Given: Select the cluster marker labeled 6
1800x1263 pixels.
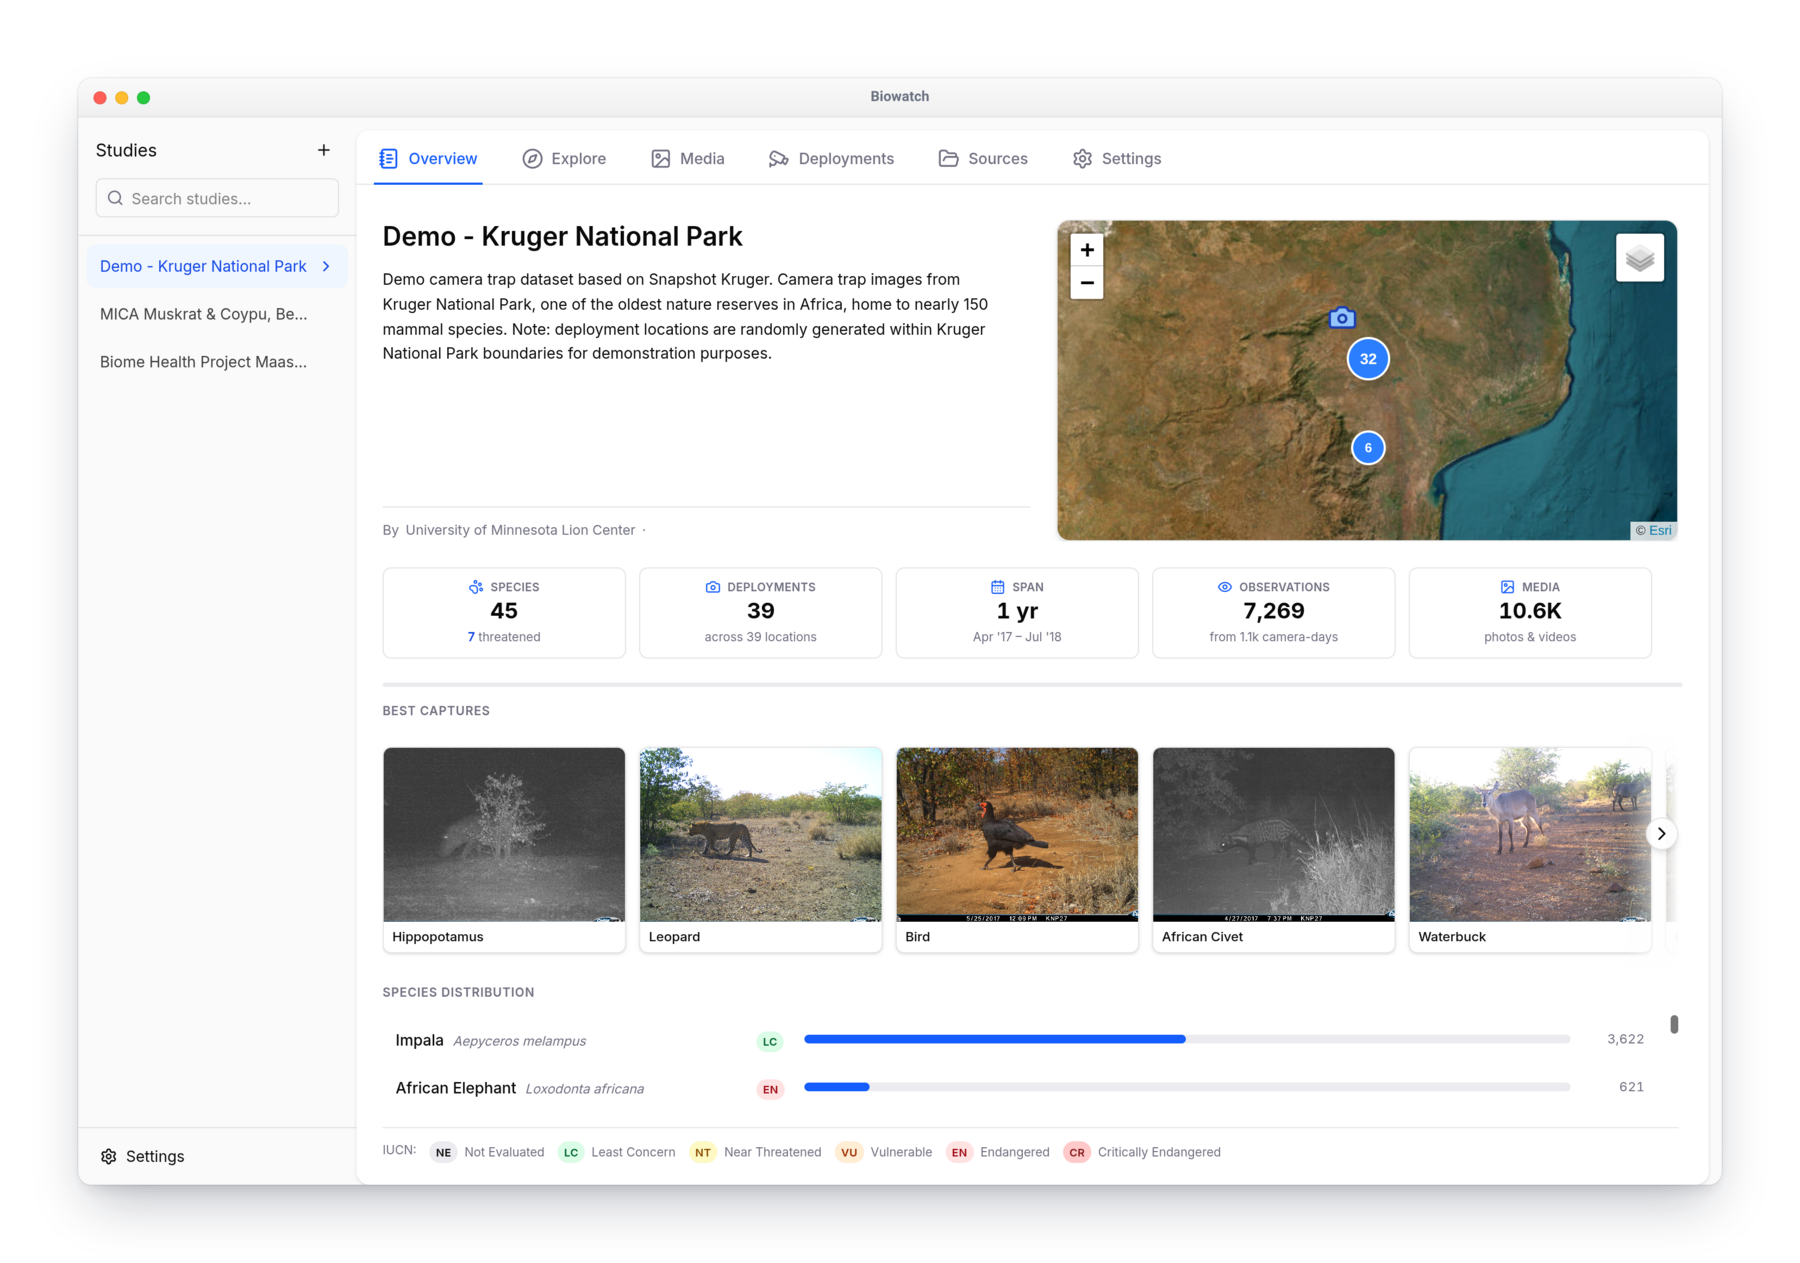Looking at the screenshot, I should pos(1368,447).
